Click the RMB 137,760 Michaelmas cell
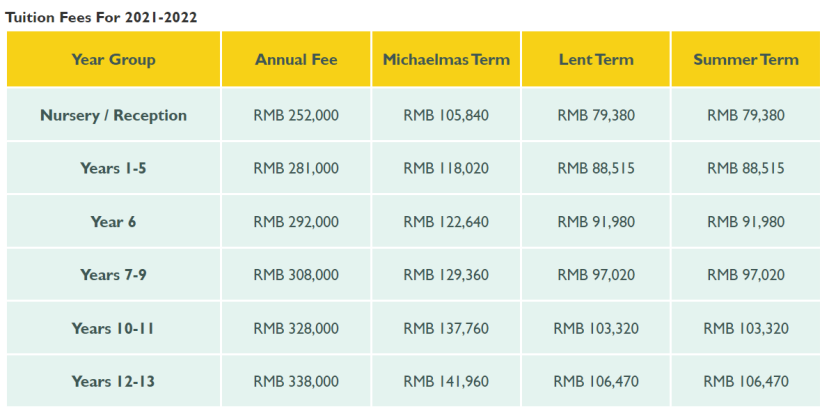829x416 pixels. 446,328
